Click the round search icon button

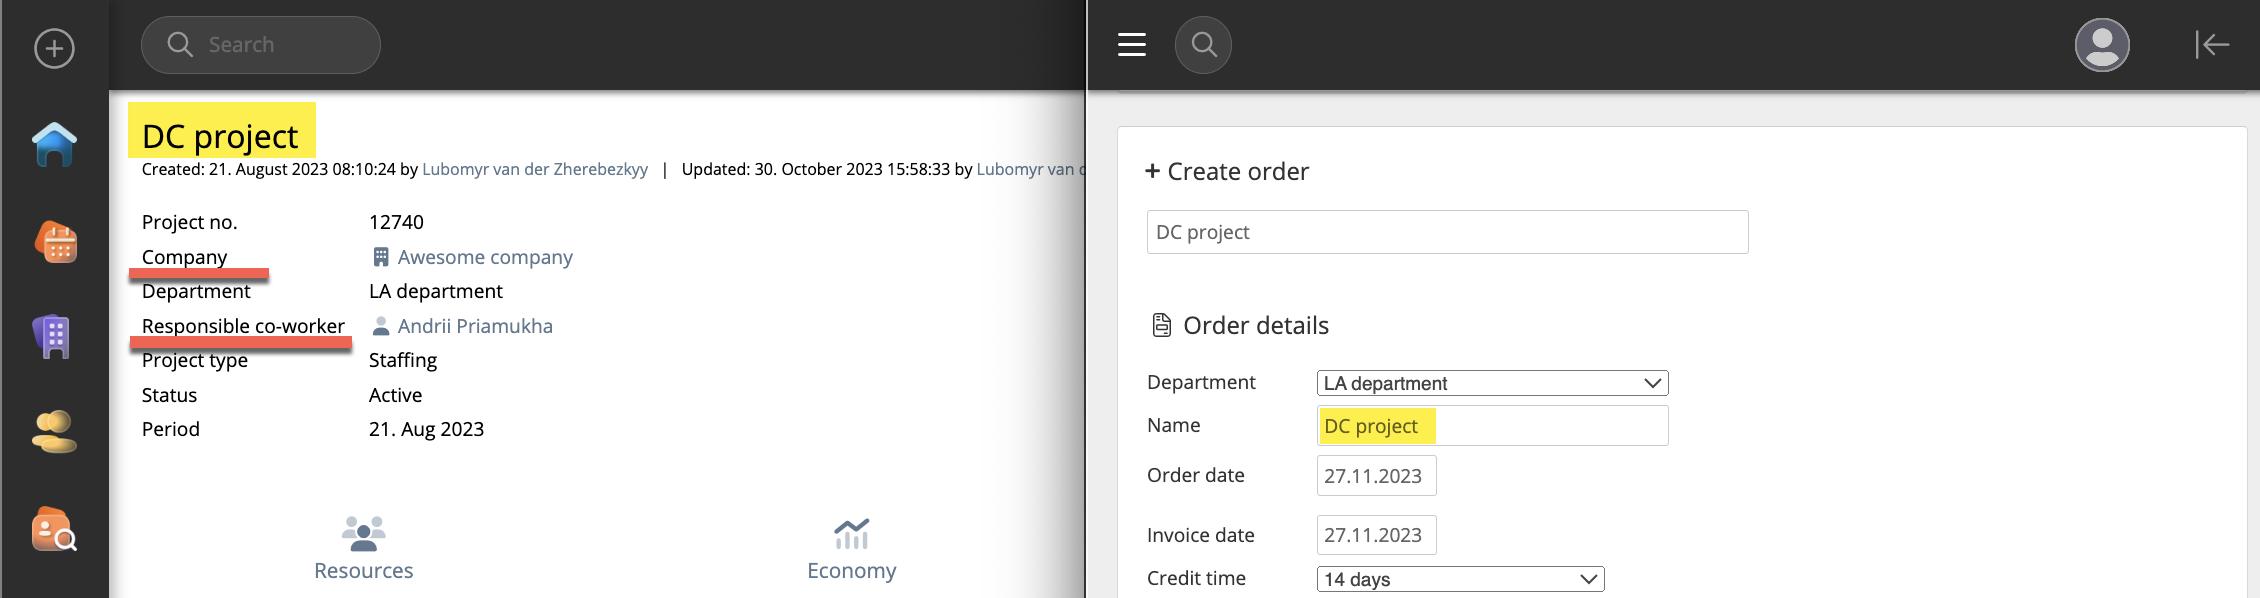(1203, 45)
